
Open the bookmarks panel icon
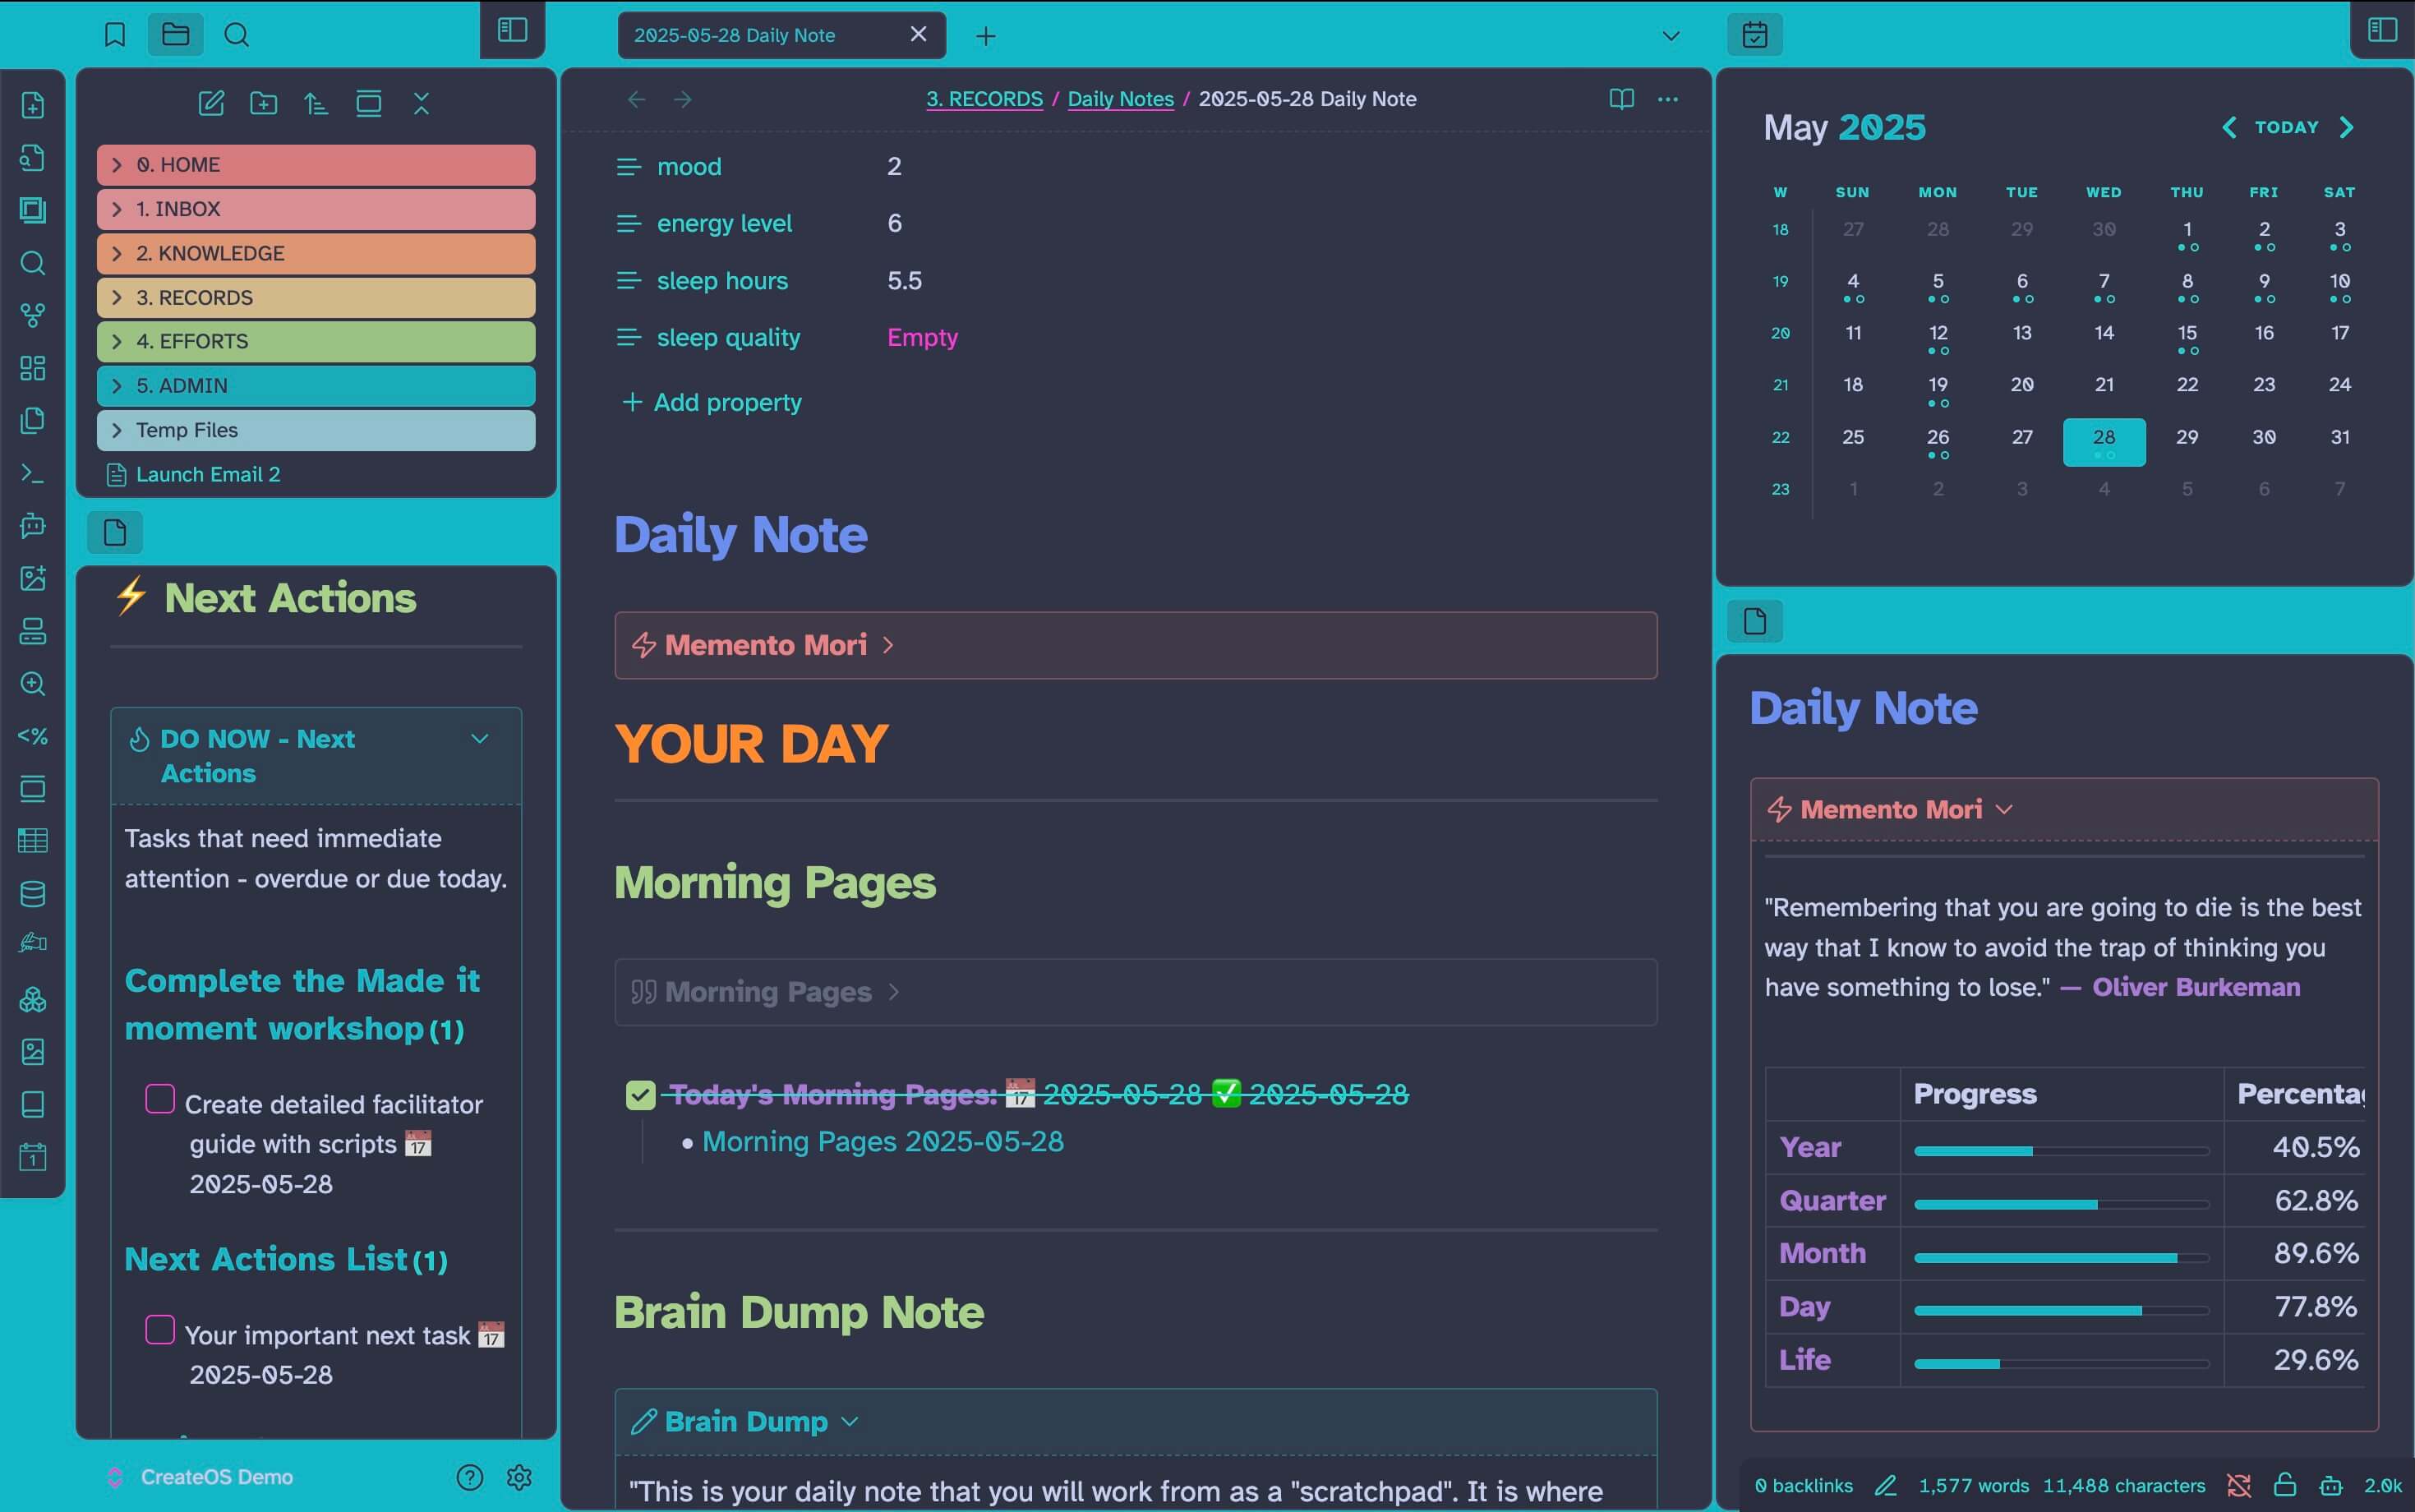[x=115, y=35]
